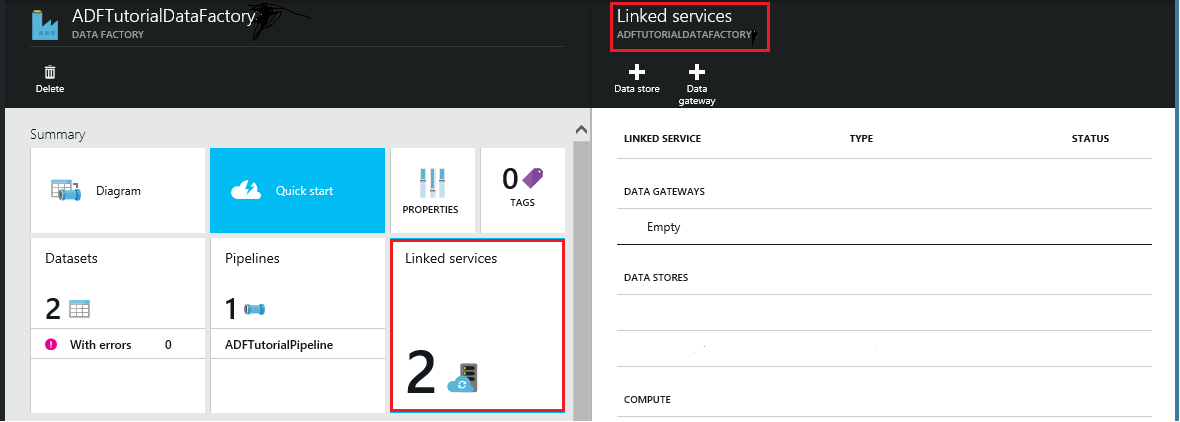Open the Tags tile
This screenshot has width=1180, height=422.
tap(522, 190)
